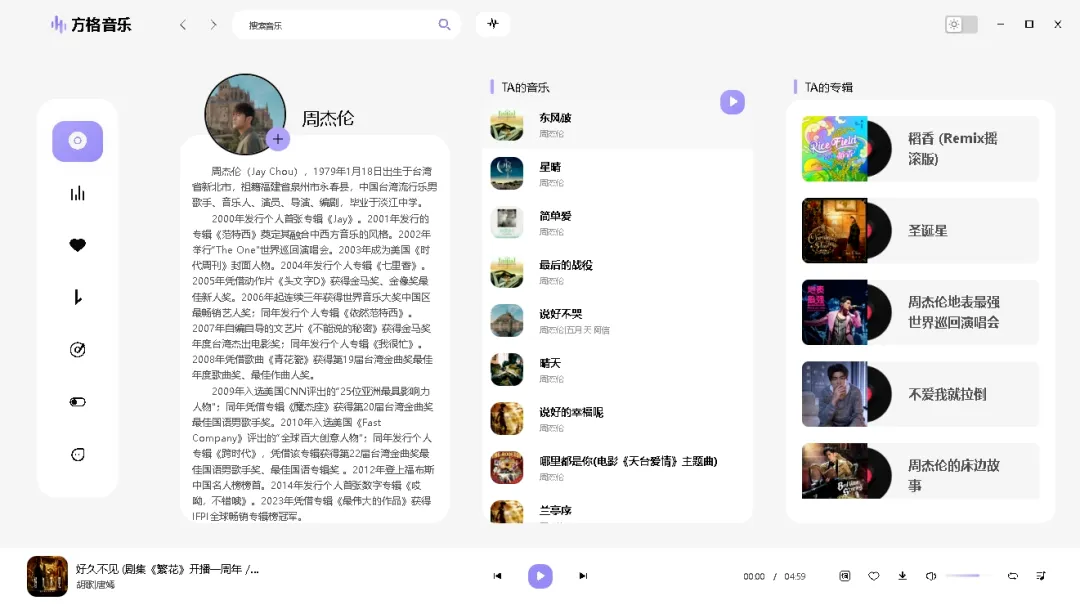Open the play queue list icon
This screenshot has width=1080, height=605.
pyautogui.click(x=1041, y=576)
